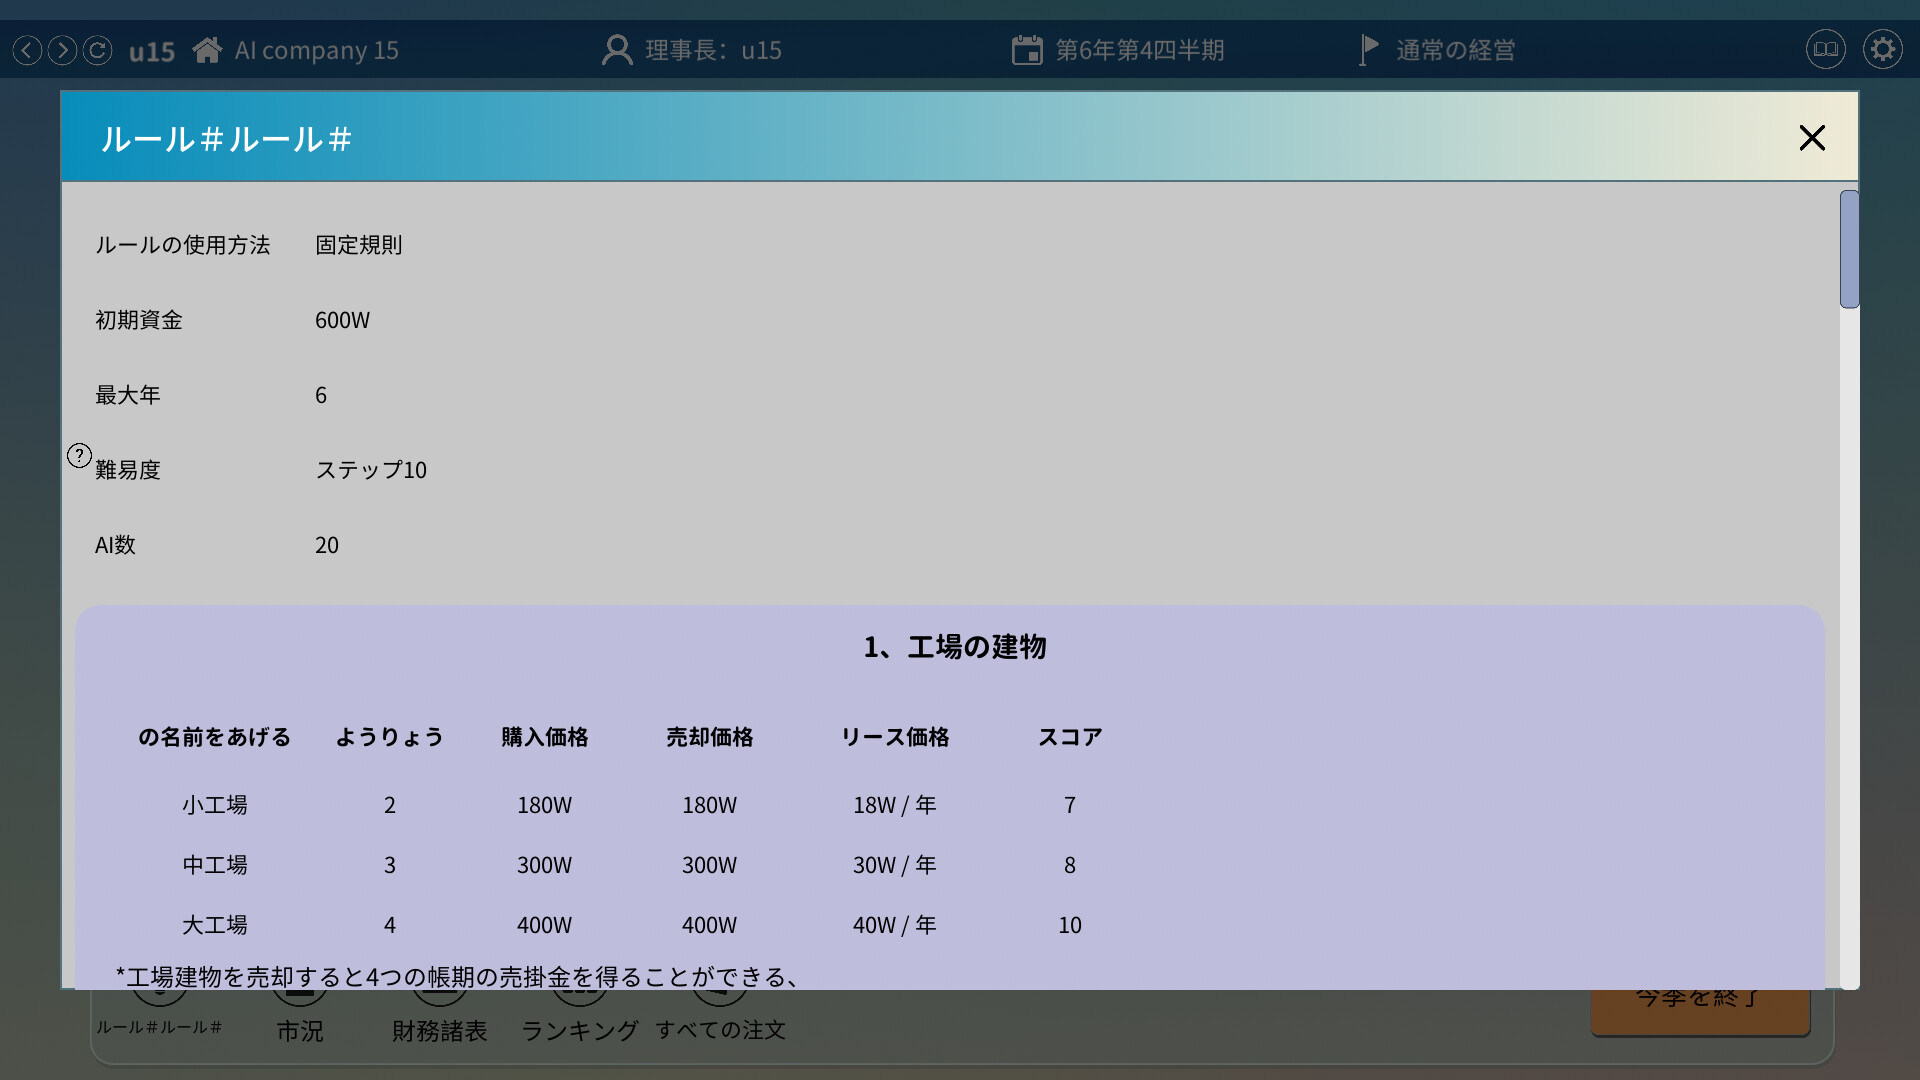
Task: Click the ルール#ルール# bottom menu item
Action: (160, 1027)
